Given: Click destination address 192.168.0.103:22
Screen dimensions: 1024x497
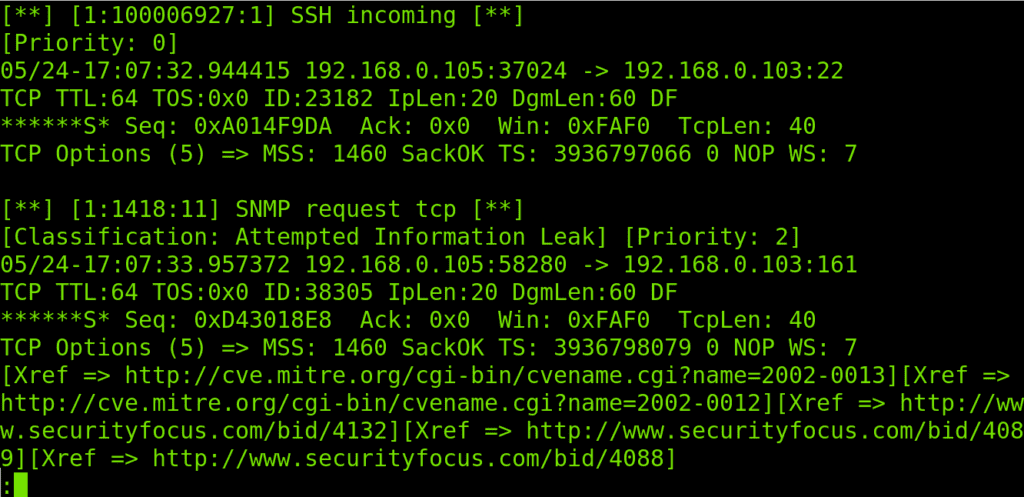Looking at the screenshot, I should [x=733, y=72].
